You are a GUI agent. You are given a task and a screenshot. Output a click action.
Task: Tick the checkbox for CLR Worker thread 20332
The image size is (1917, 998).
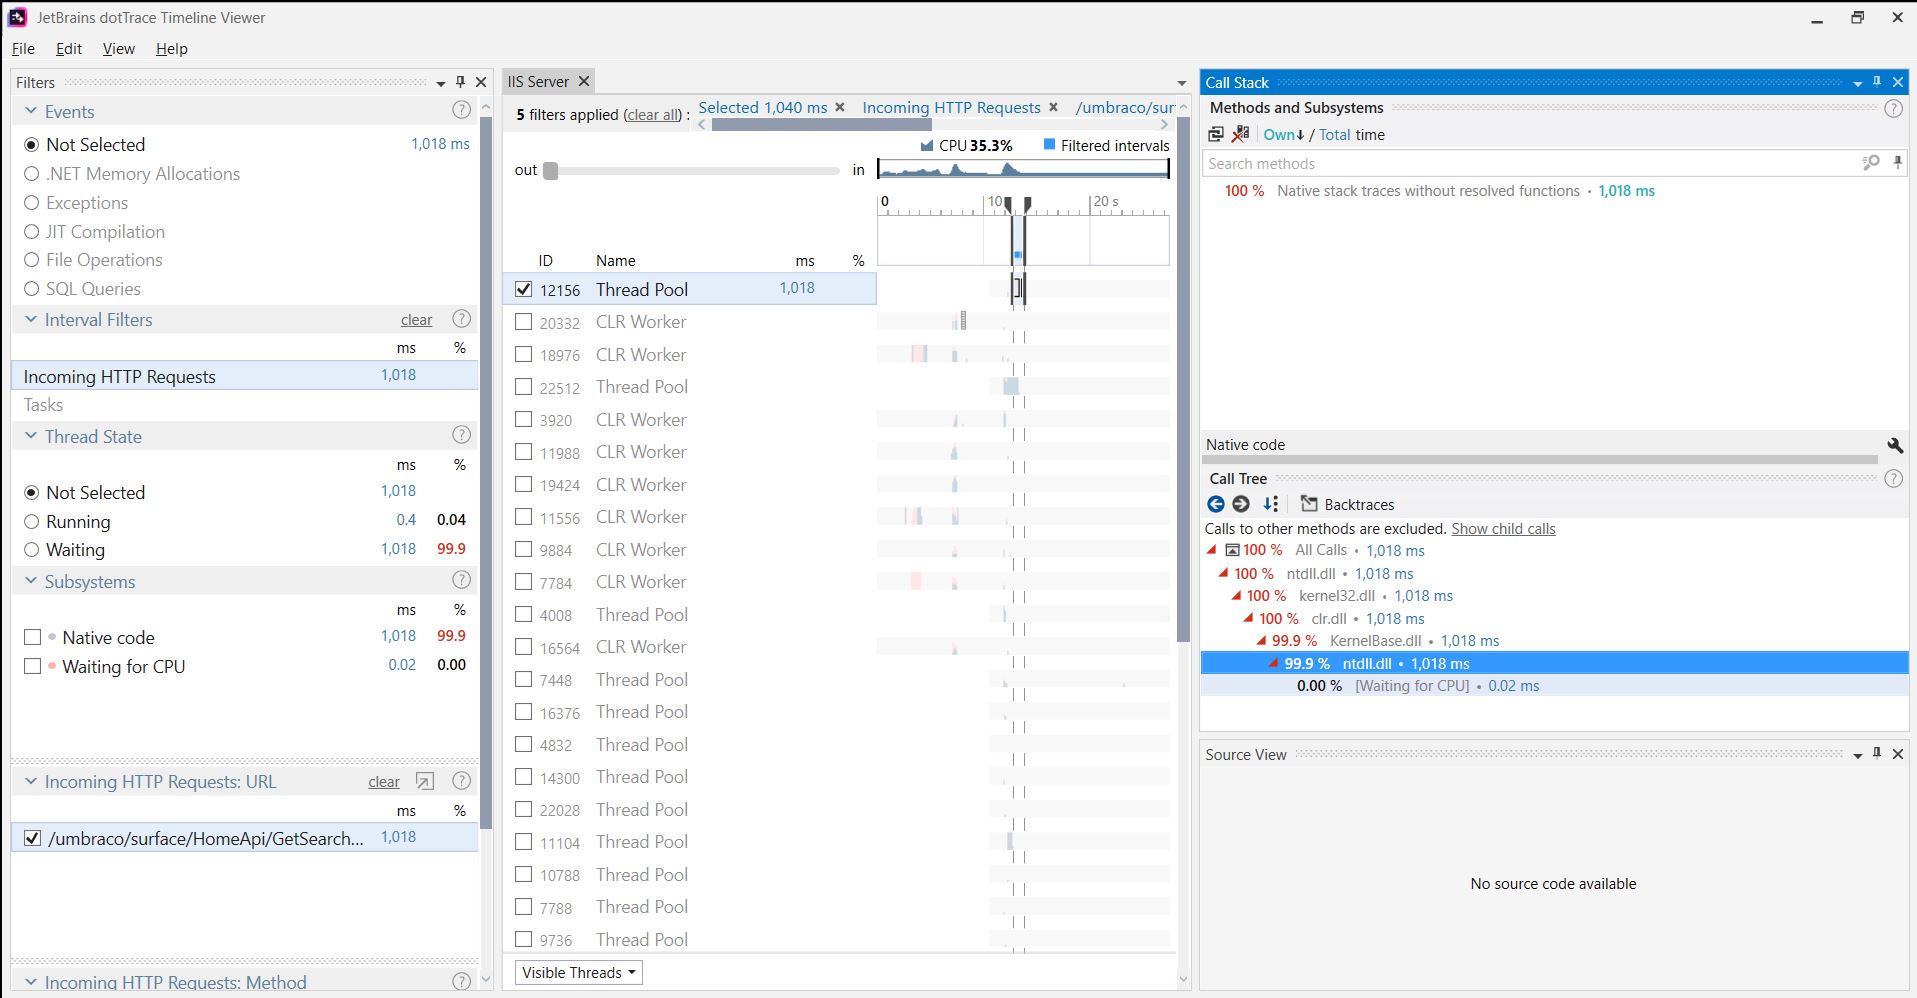[x=523, y=322]
